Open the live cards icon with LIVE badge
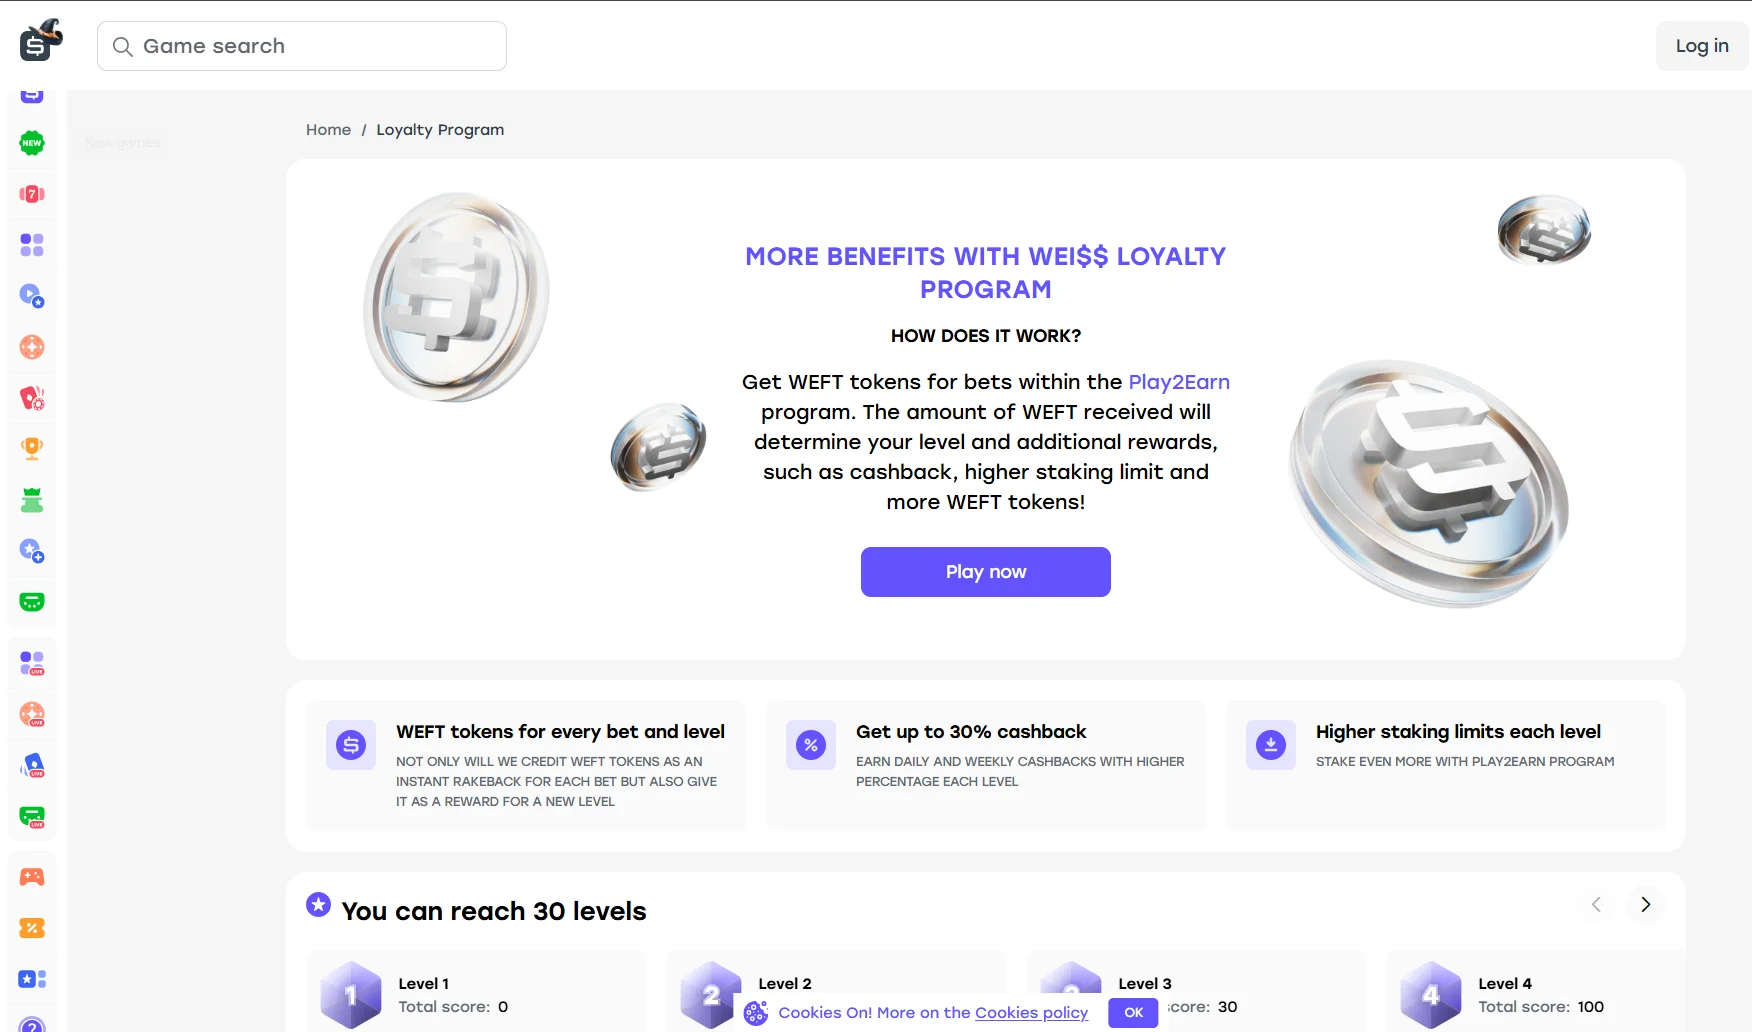Screen dimensions: 1752x1032 coord(32,765)
